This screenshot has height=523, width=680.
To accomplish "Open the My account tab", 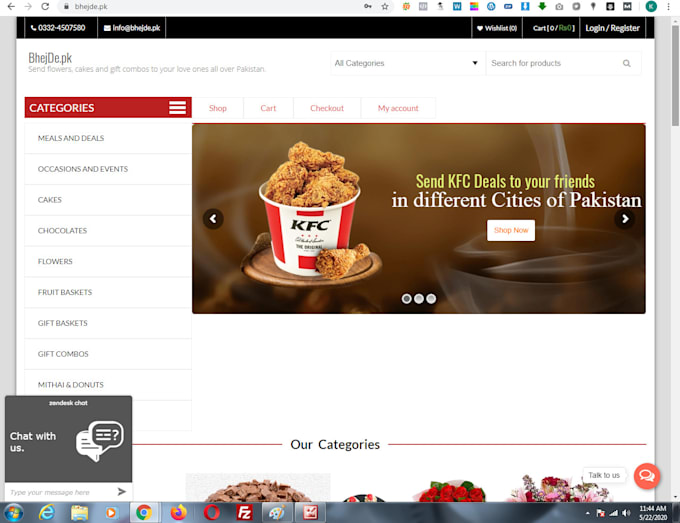I will pyautogui.click(x=398, y=108).
